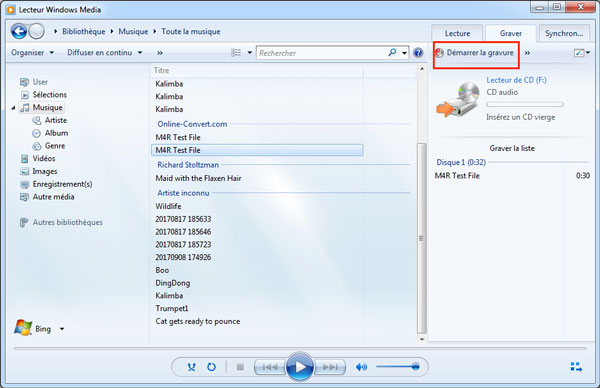Viewport: 600px width, 388px height.
Task: Switch to Now Playing mode icon
Action: (576, 367)
